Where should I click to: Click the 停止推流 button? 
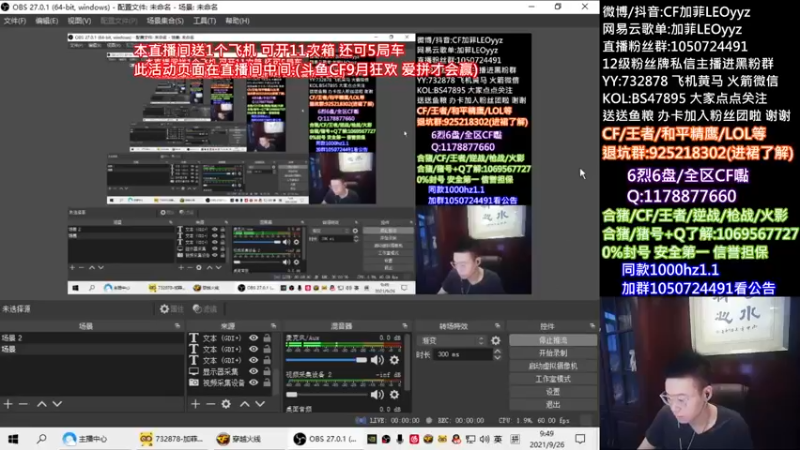[553, 340]
